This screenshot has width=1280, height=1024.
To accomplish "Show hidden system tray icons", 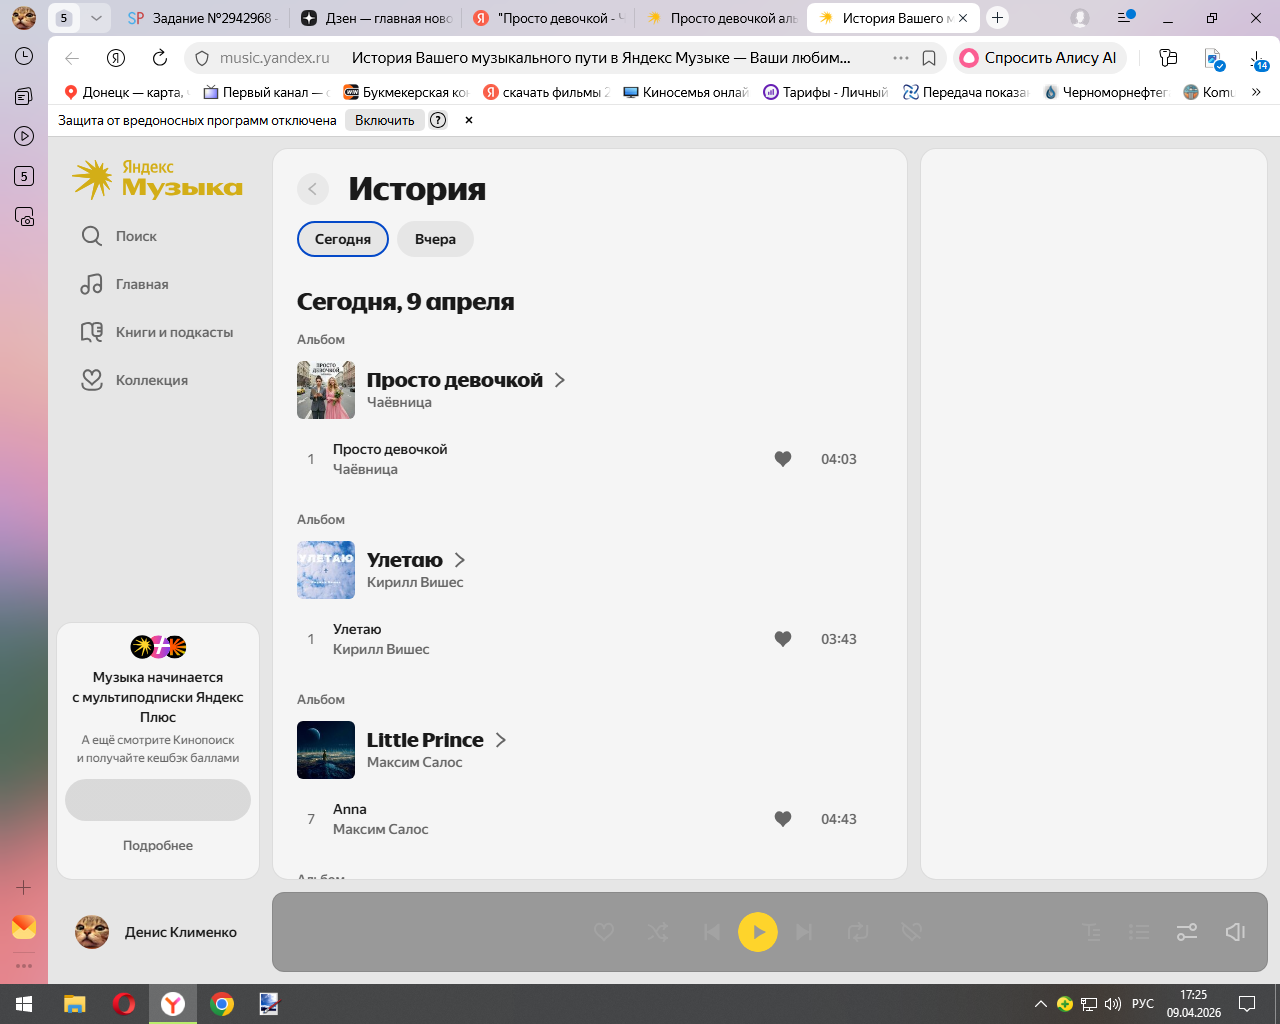I will pyautogui.click(x=1041, y=1004).
